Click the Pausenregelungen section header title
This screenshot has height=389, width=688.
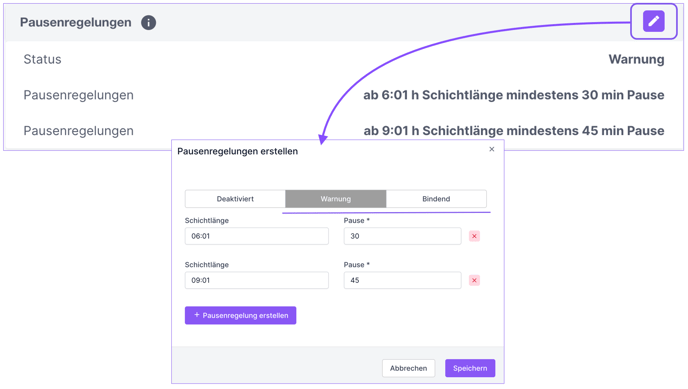point(75,22)
